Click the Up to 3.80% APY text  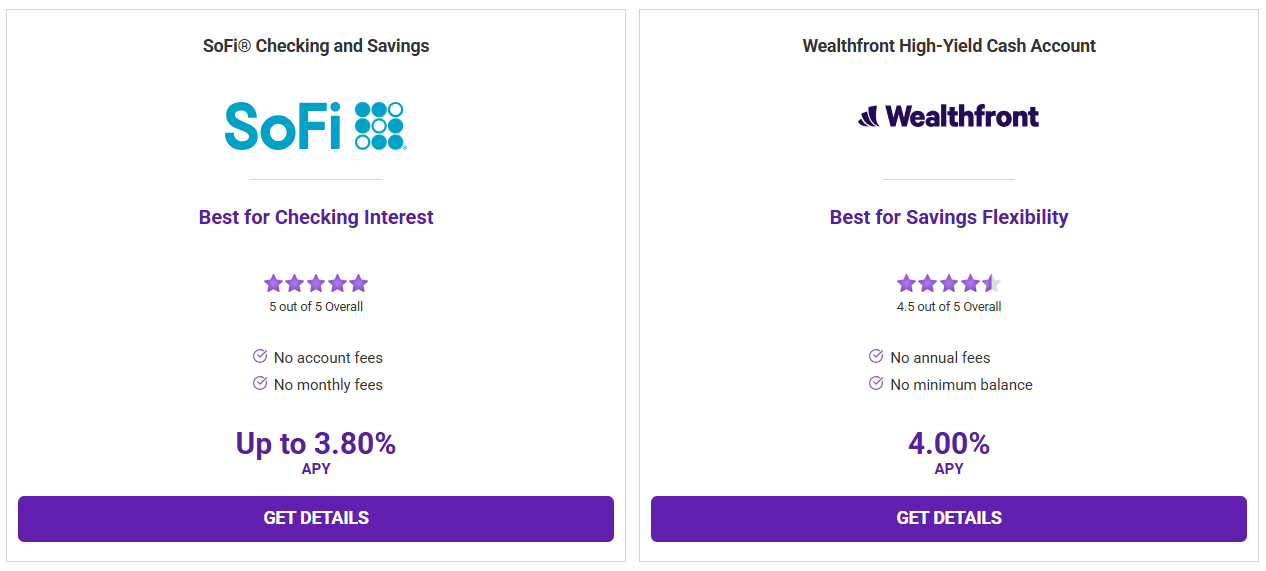coord(316,452)
